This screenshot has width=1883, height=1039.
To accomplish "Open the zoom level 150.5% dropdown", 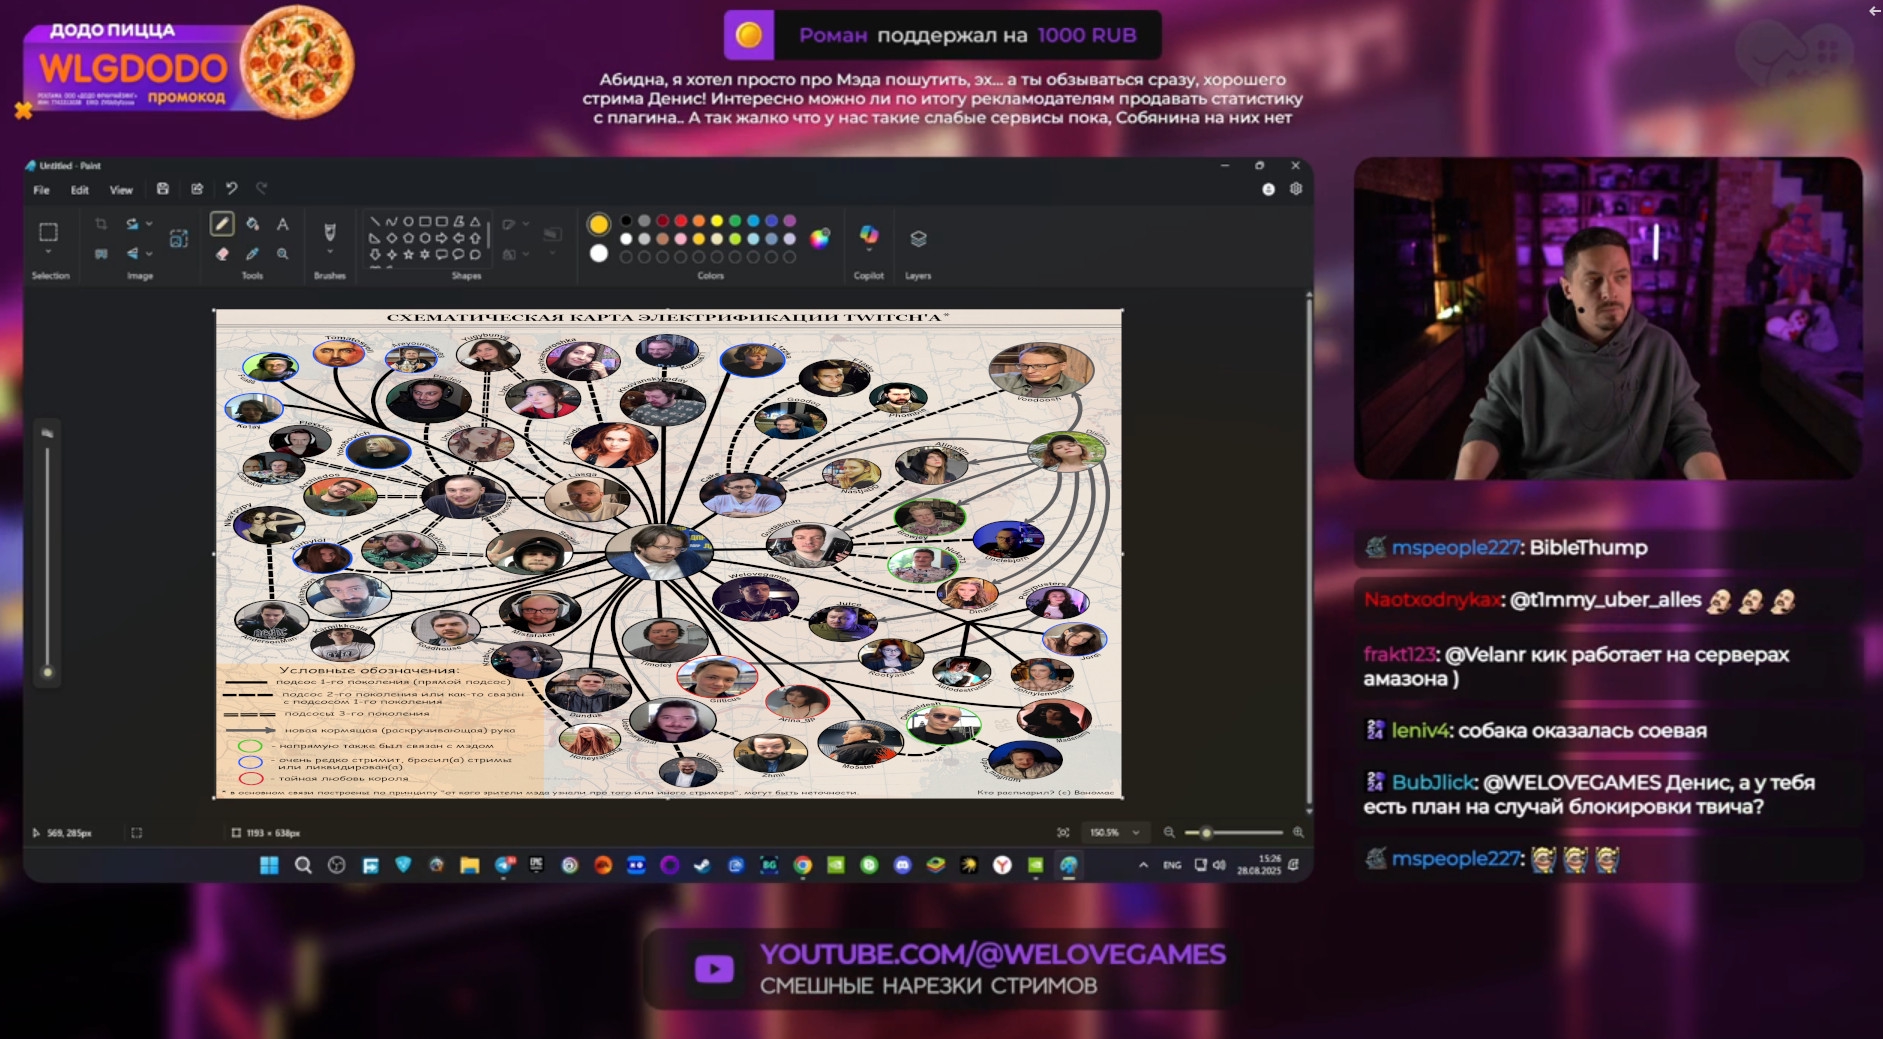I will (1114, 832).
